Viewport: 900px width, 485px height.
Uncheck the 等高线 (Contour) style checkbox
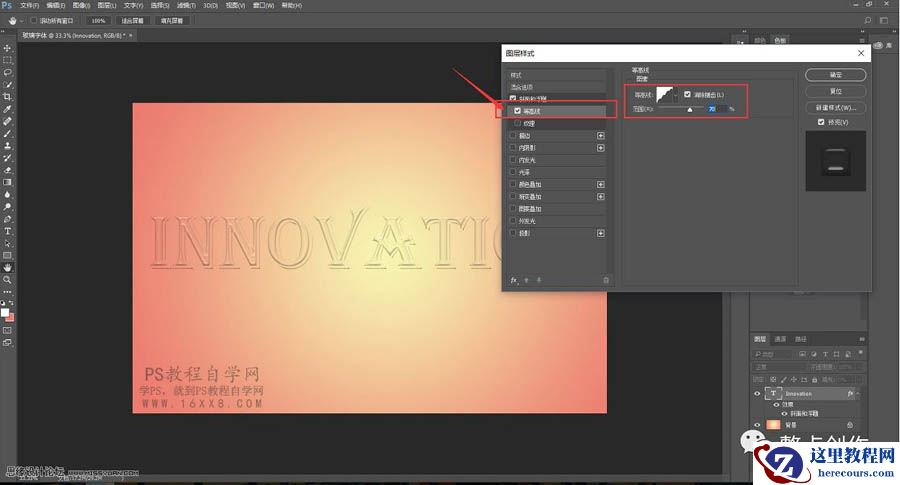[x=518, y=111]
